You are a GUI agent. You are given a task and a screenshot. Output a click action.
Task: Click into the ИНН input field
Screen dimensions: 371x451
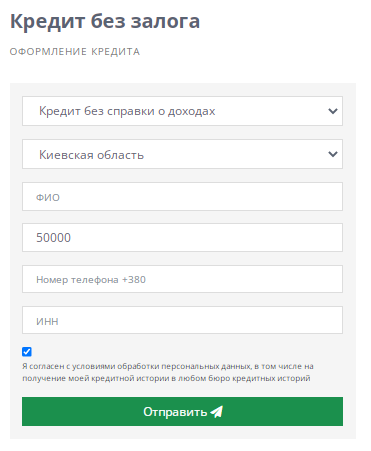[182, 320]
